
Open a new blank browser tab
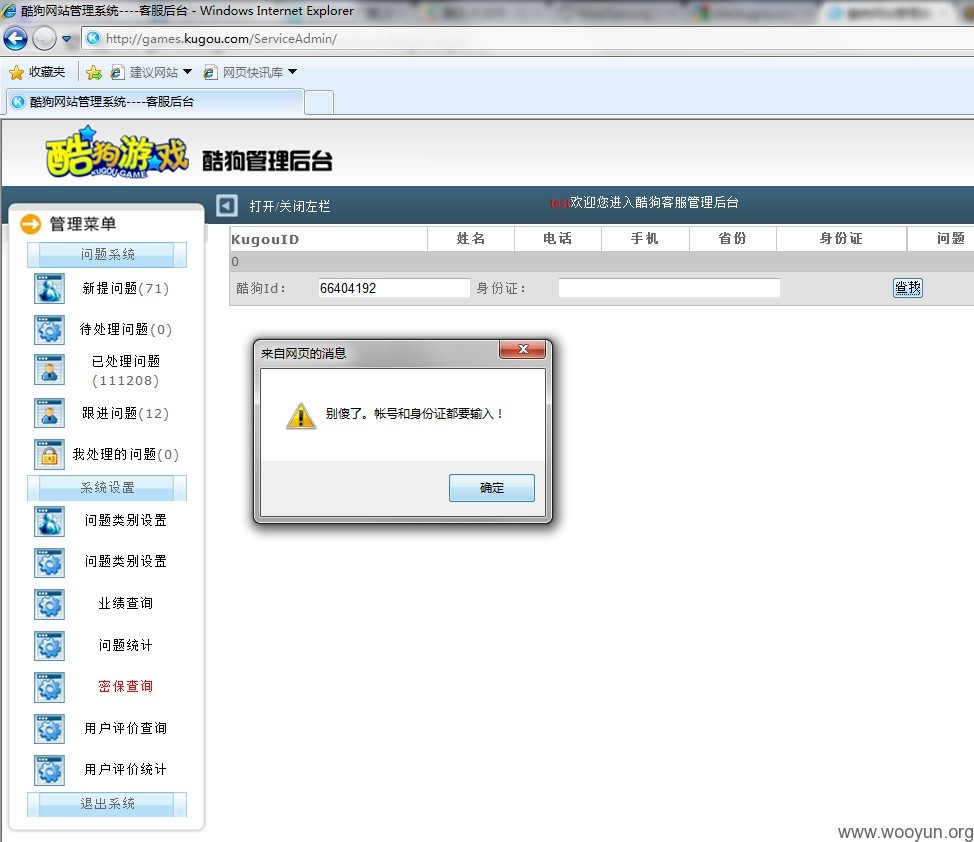coord(319,103)
